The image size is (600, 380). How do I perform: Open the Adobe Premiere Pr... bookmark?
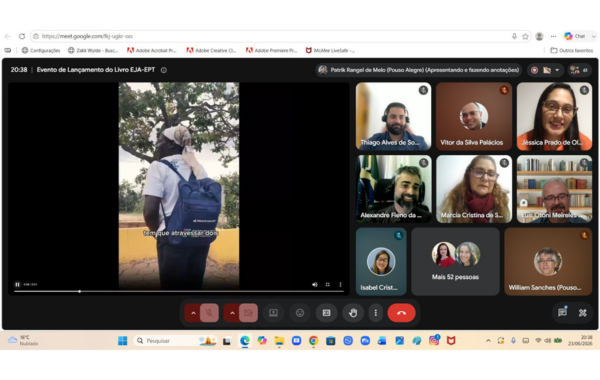pos(271,50)
